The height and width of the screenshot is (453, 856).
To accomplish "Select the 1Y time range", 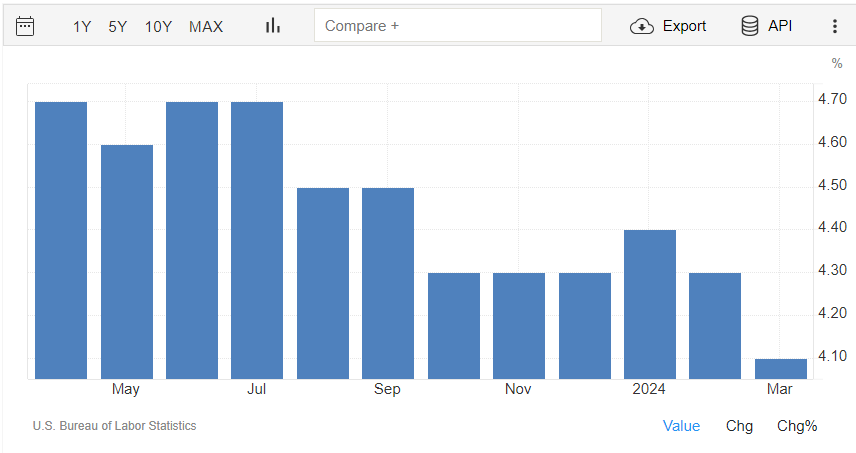I will pos(82,27).
